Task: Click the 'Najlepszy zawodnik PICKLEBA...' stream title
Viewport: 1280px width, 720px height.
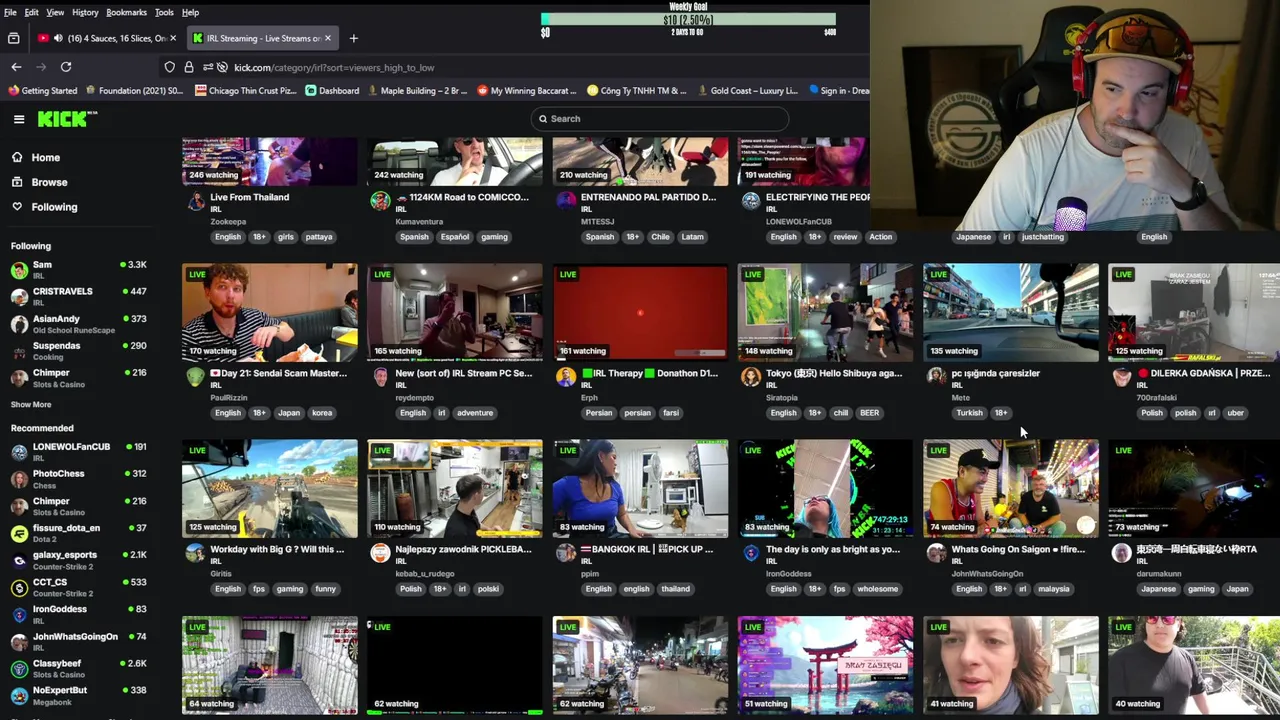Action: tap(463, 549)
